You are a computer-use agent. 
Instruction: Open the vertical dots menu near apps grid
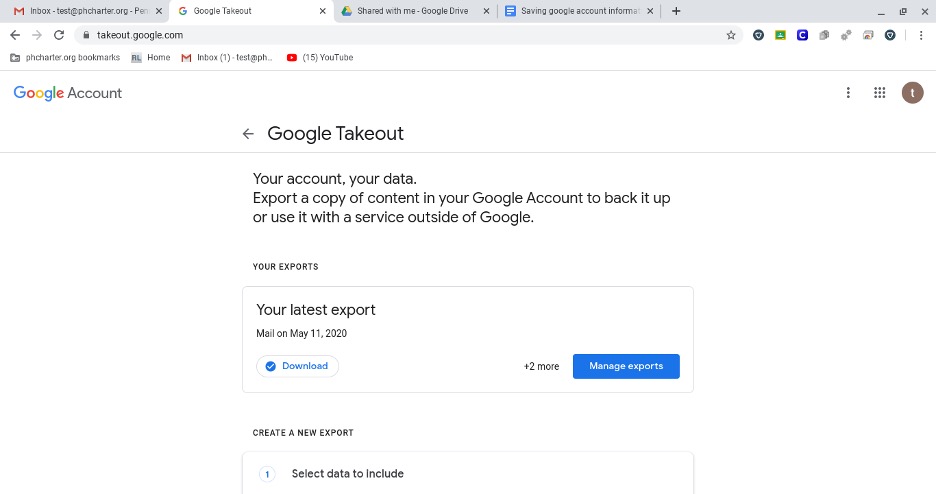pos(848,92)
